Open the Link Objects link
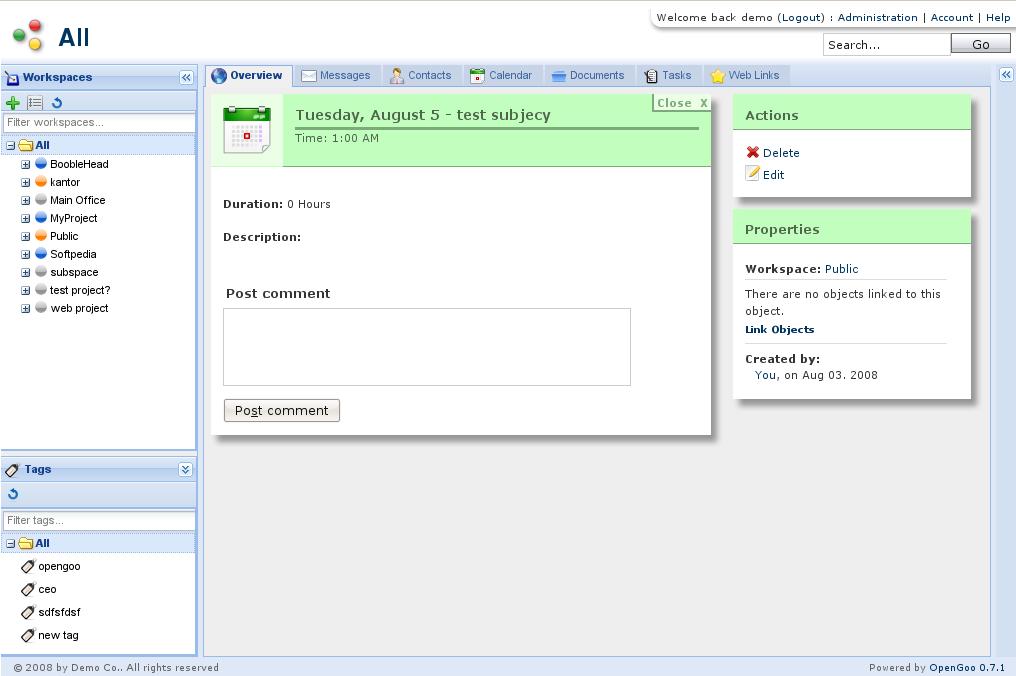Viewport: 1016px width, 676px height. [x=779, y=329]
